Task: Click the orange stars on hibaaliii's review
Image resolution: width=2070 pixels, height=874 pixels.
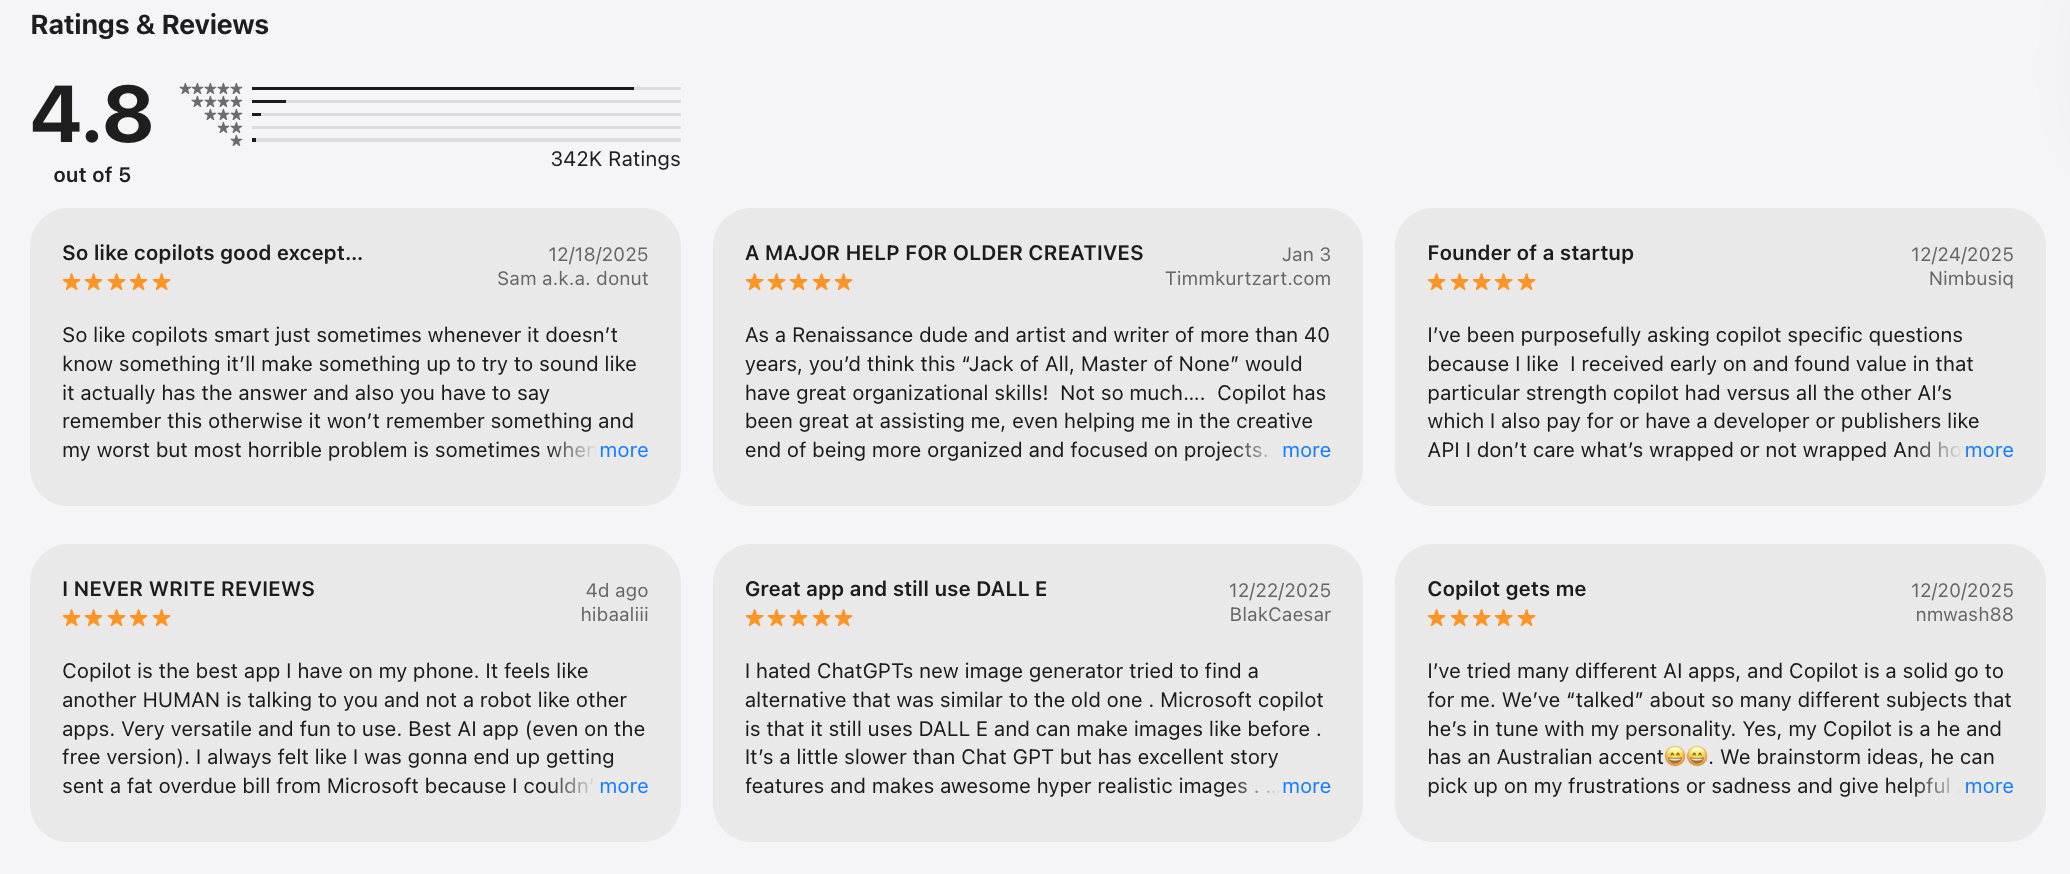Action: coord(116,618)
